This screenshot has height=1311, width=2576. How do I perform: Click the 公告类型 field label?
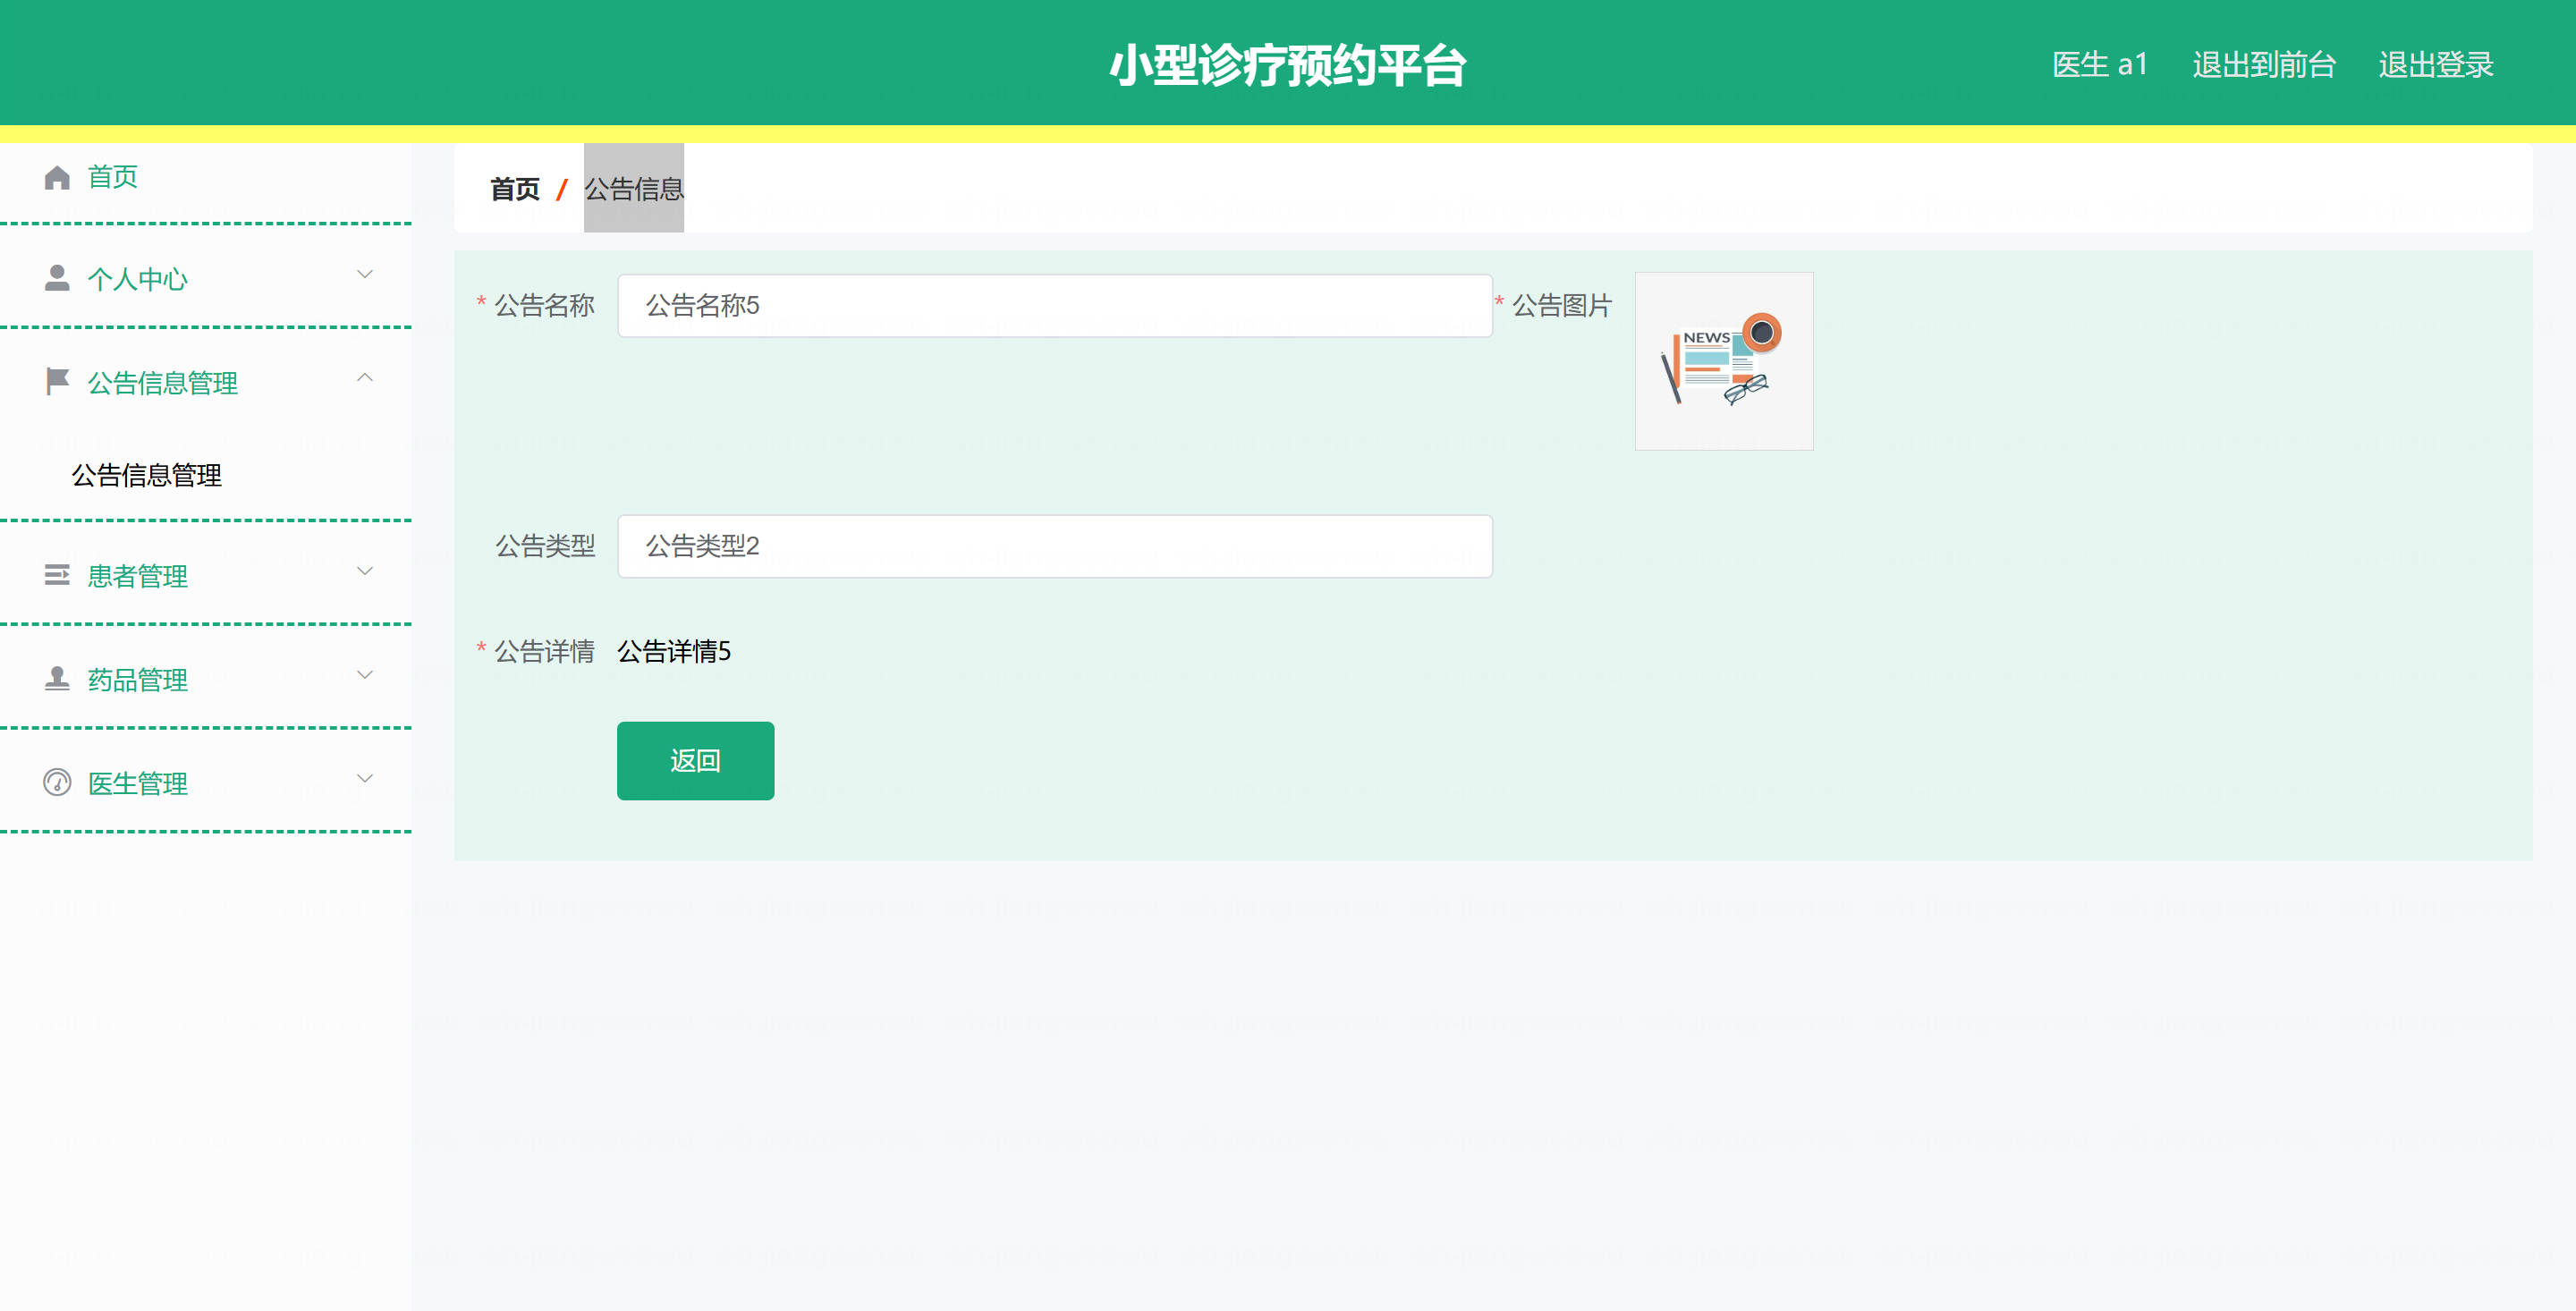546,546
